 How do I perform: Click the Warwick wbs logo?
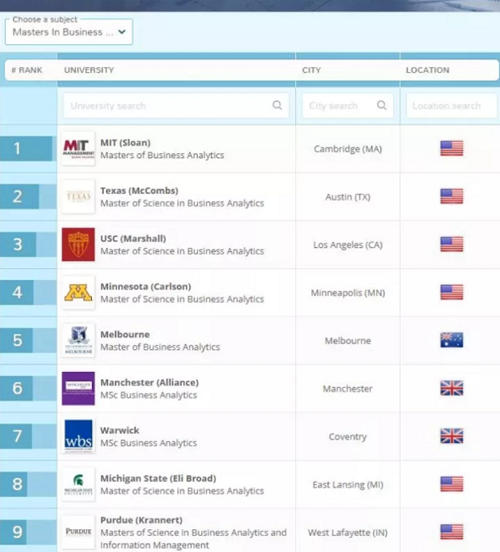[x=78, y=436]
